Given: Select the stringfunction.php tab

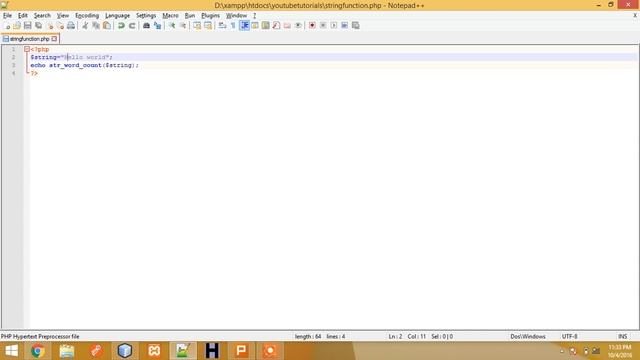Looking at the screenshot, I should tap(29, 39).
